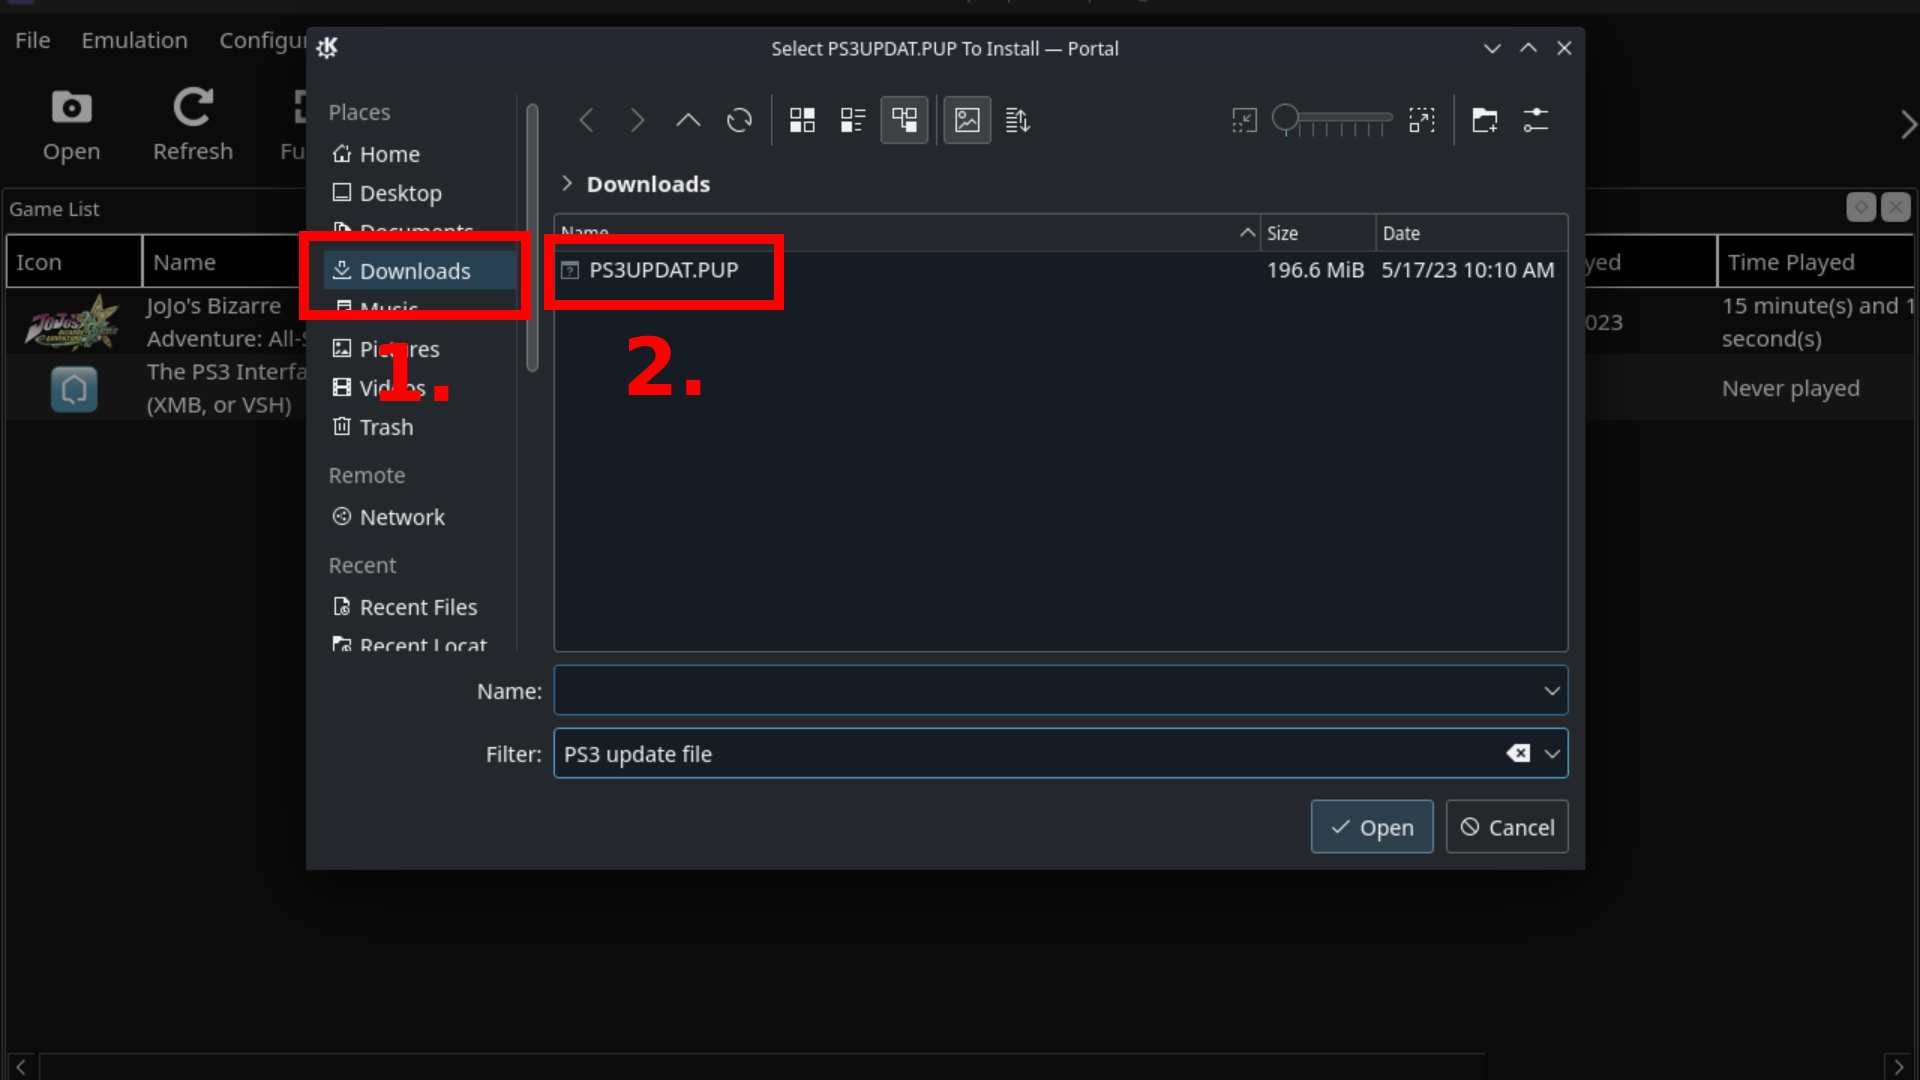This screenshot has width=1920, height=1080.
Task: Open the Emulation menu
Action: 134,40
